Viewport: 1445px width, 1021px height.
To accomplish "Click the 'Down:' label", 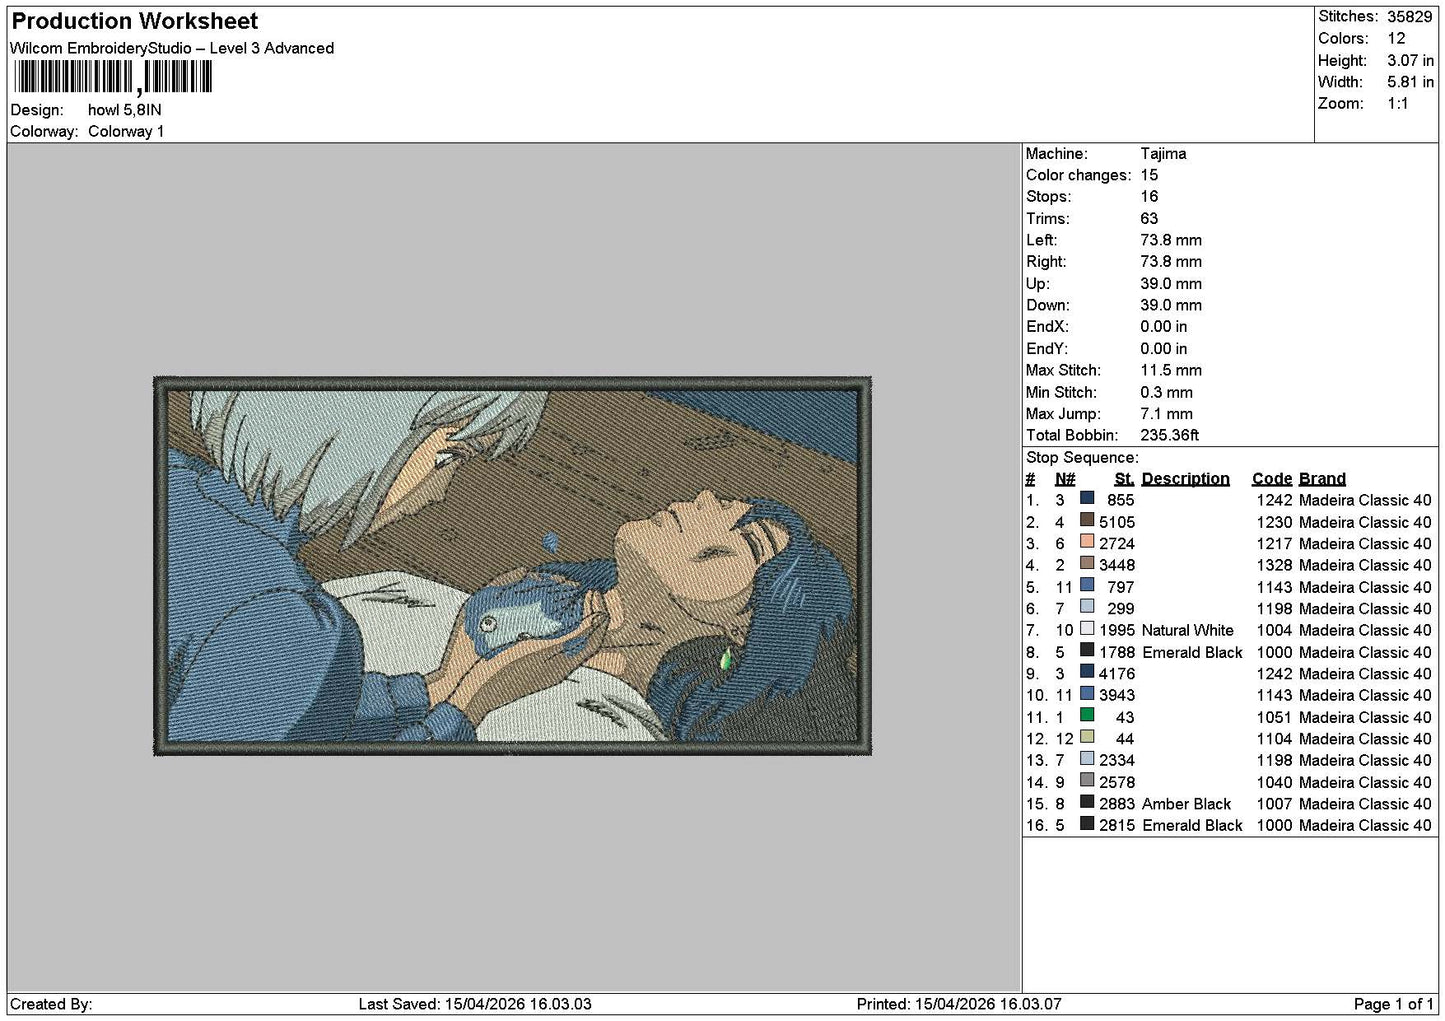I will coord(1047,305).
